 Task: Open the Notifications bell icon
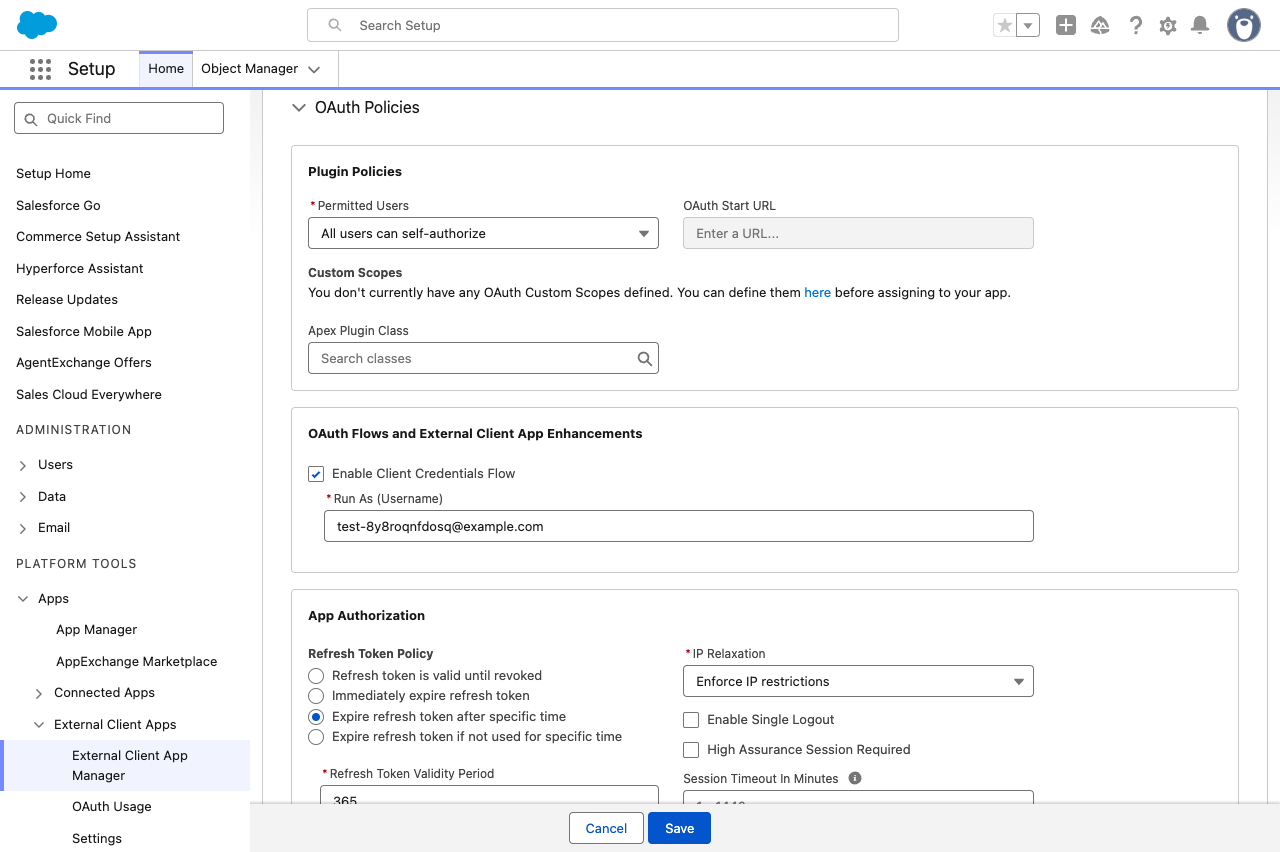pos(1200,25)
